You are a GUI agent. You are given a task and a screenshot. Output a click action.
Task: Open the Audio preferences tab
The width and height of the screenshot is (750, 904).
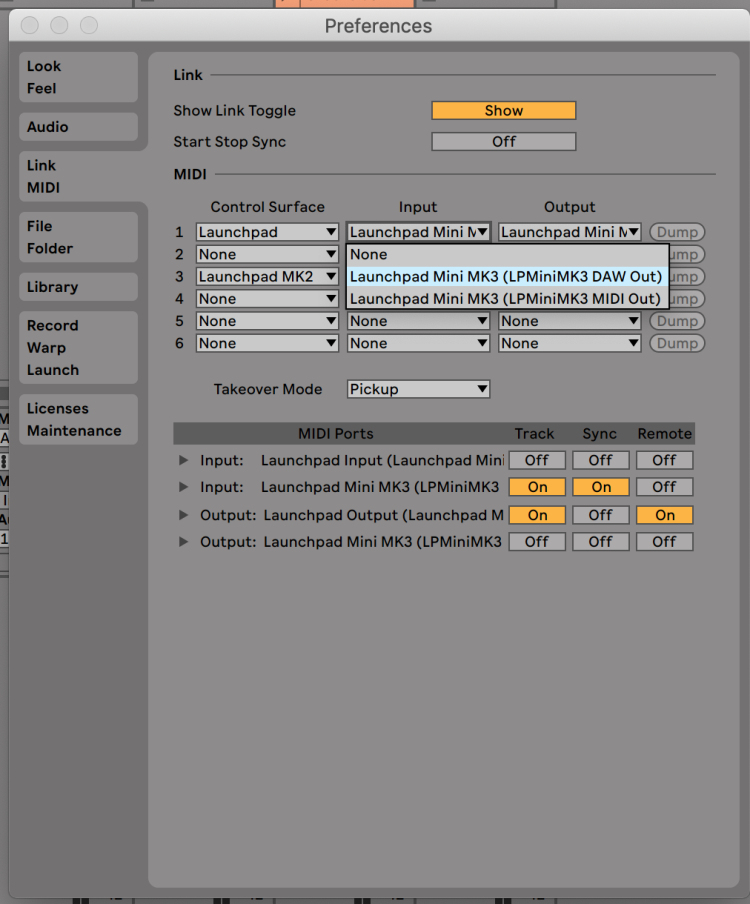pyautogui.click(x=78, y=127)
